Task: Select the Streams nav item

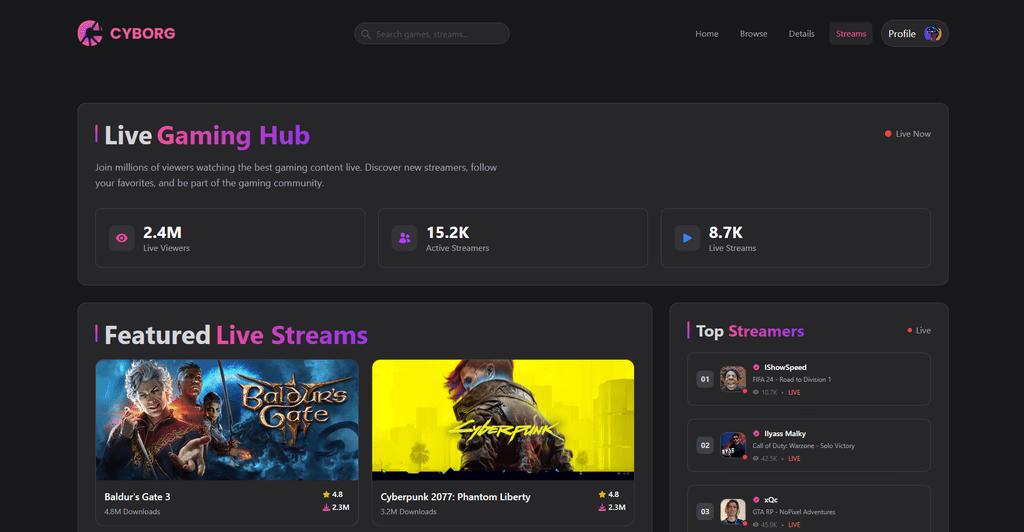Action: click(x=851, y=34)
